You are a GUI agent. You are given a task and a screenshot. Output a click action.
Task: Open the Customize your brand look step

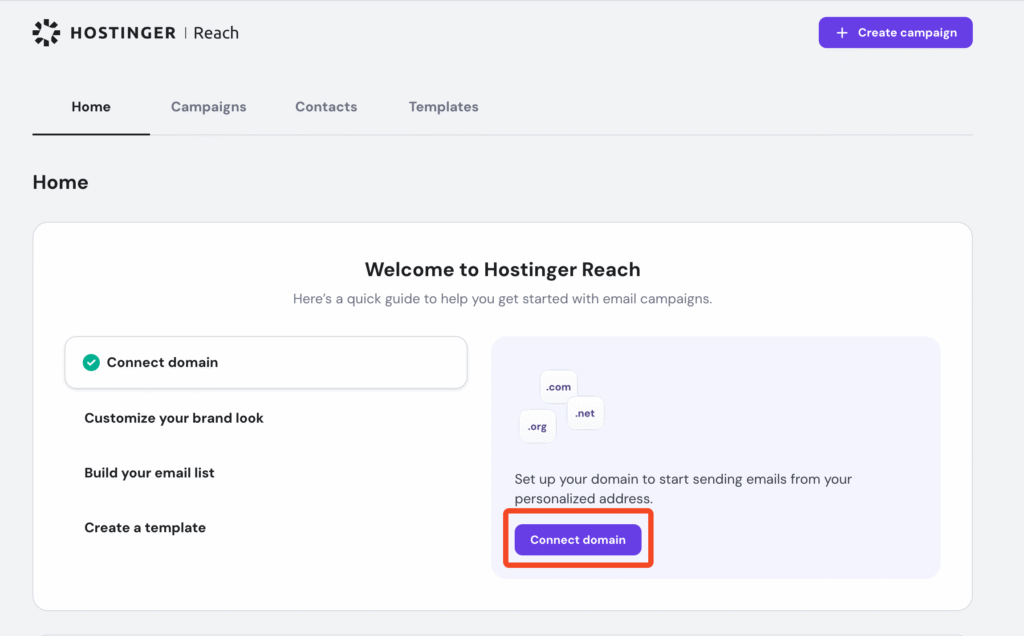(x=174, y=418)
